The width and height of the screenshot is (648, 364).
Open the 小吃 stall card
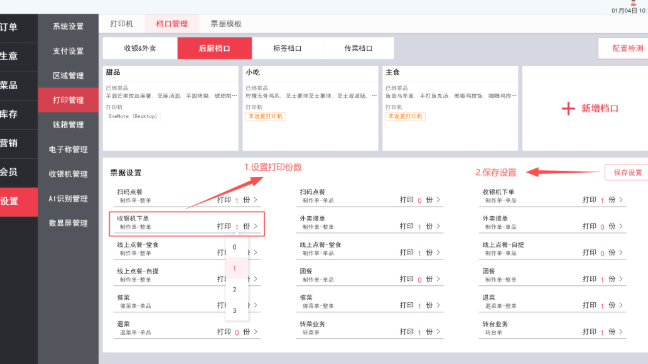310,108
